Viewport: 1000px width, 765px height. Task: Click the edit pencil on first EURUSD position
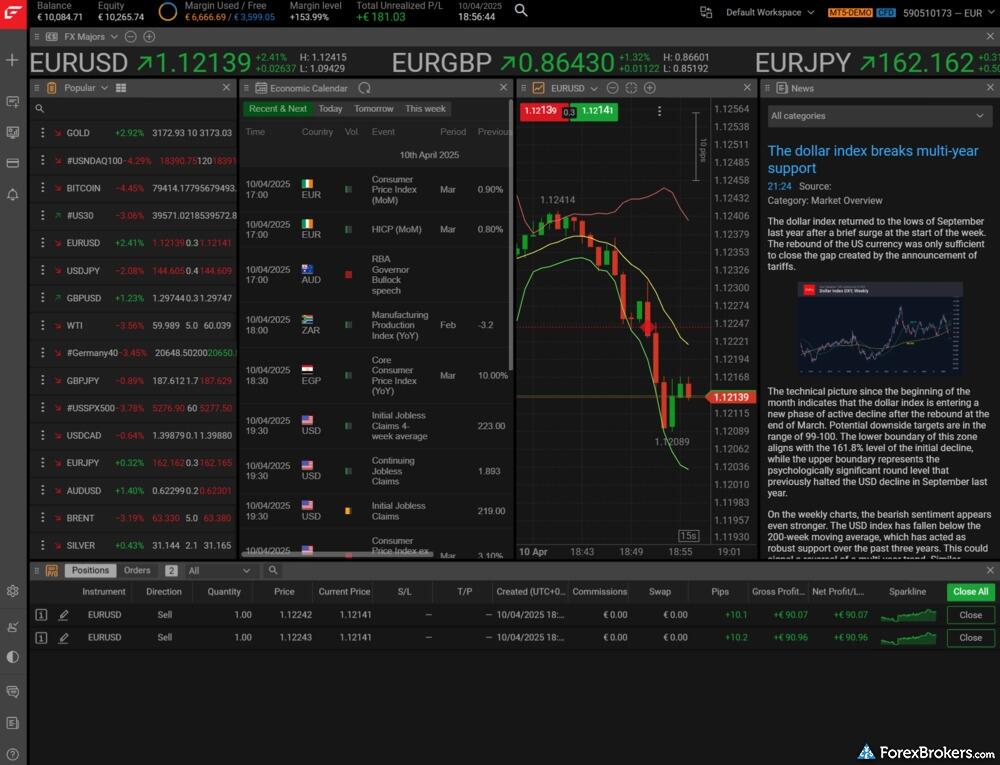click(64, 615)
